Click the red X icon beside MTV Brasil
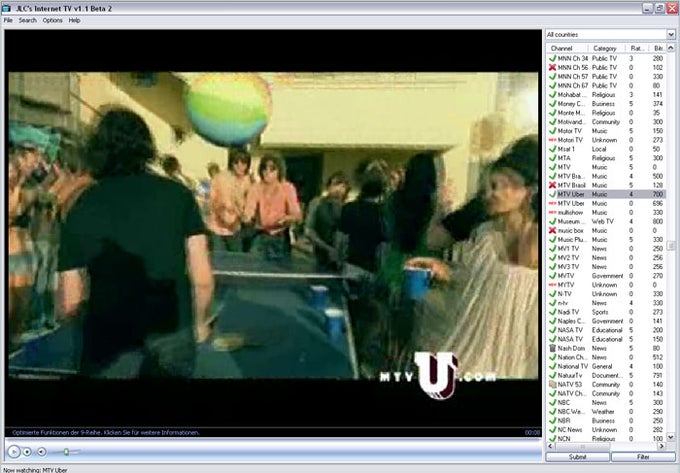680x473 pixels. (x=552, y=185)
